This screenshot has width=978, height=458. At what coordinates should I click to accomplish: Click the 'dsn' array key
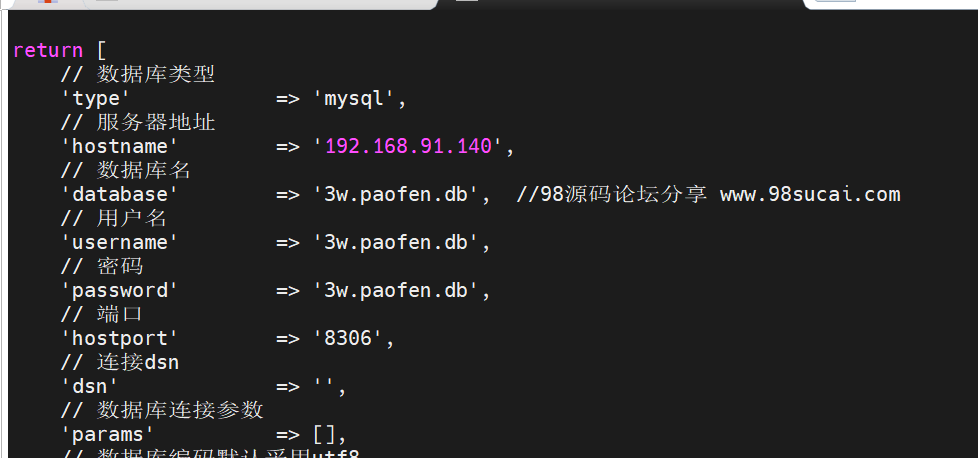pos(90,386)
